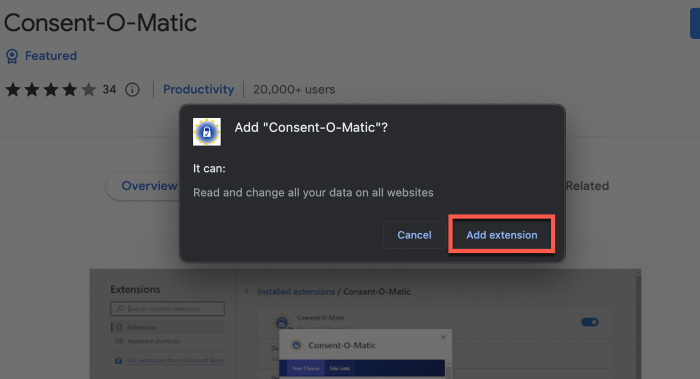This screenshot has height=379, width=700.
Task: Click Get extensions from Microsoft Store link
Action: point(175,360)
